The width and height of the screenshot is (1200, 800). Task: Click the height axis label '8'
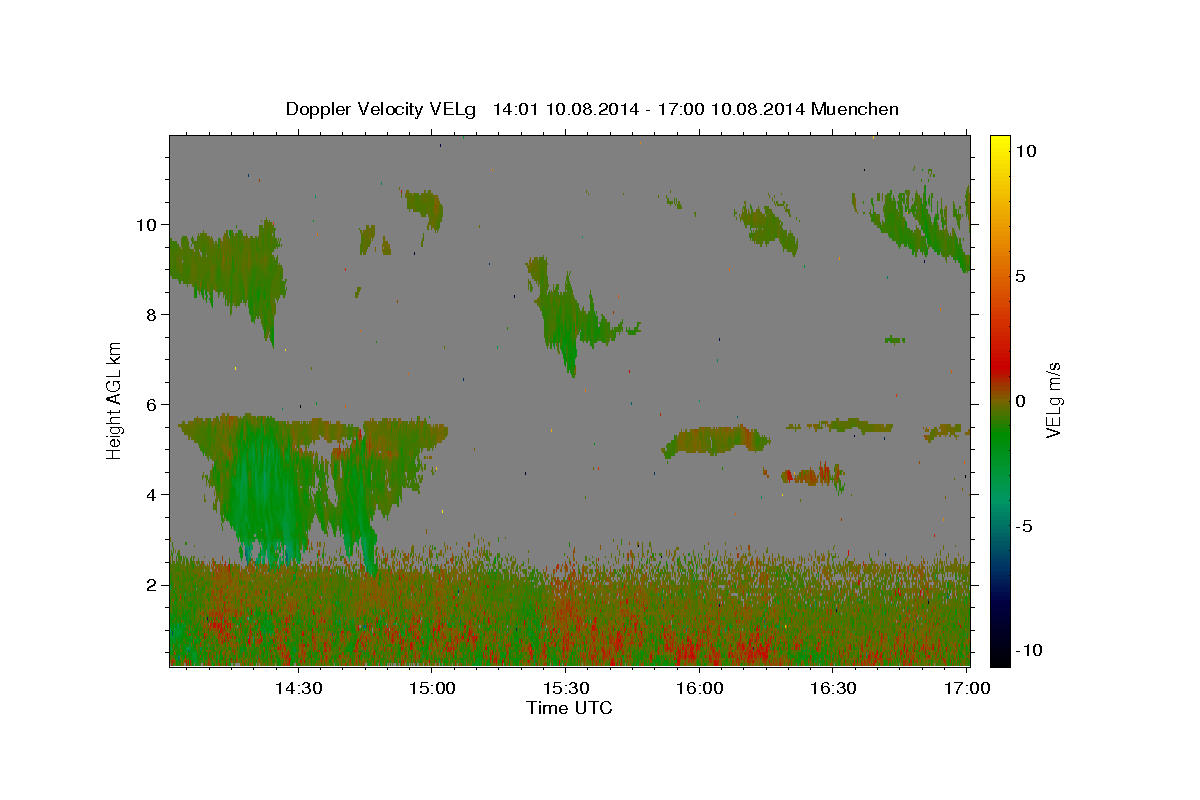(150, 315)
